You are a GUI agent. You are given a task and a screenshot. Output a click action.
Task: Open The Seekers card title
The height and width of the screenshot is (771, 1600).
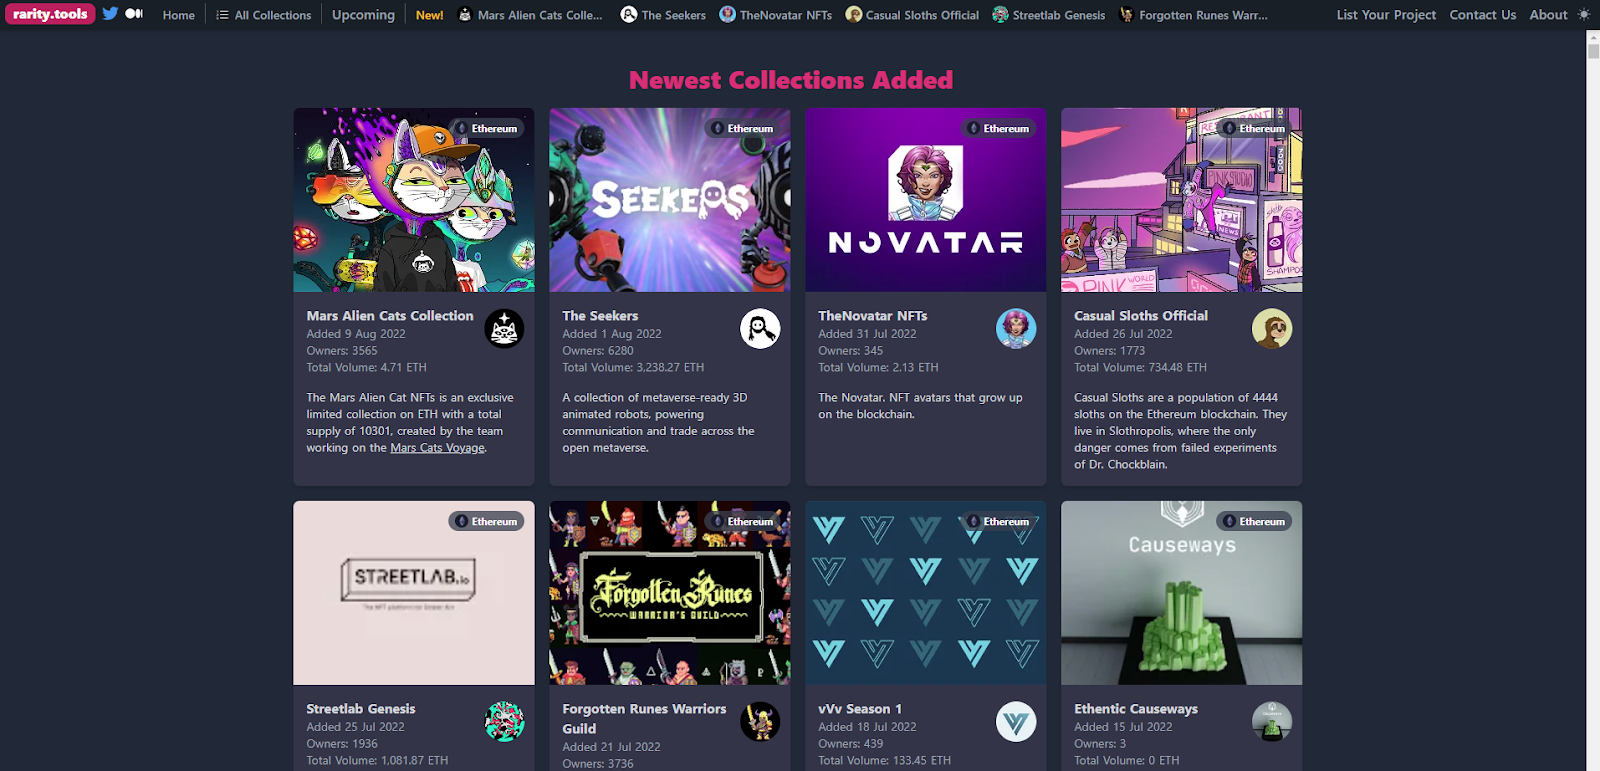click(600, 316)
